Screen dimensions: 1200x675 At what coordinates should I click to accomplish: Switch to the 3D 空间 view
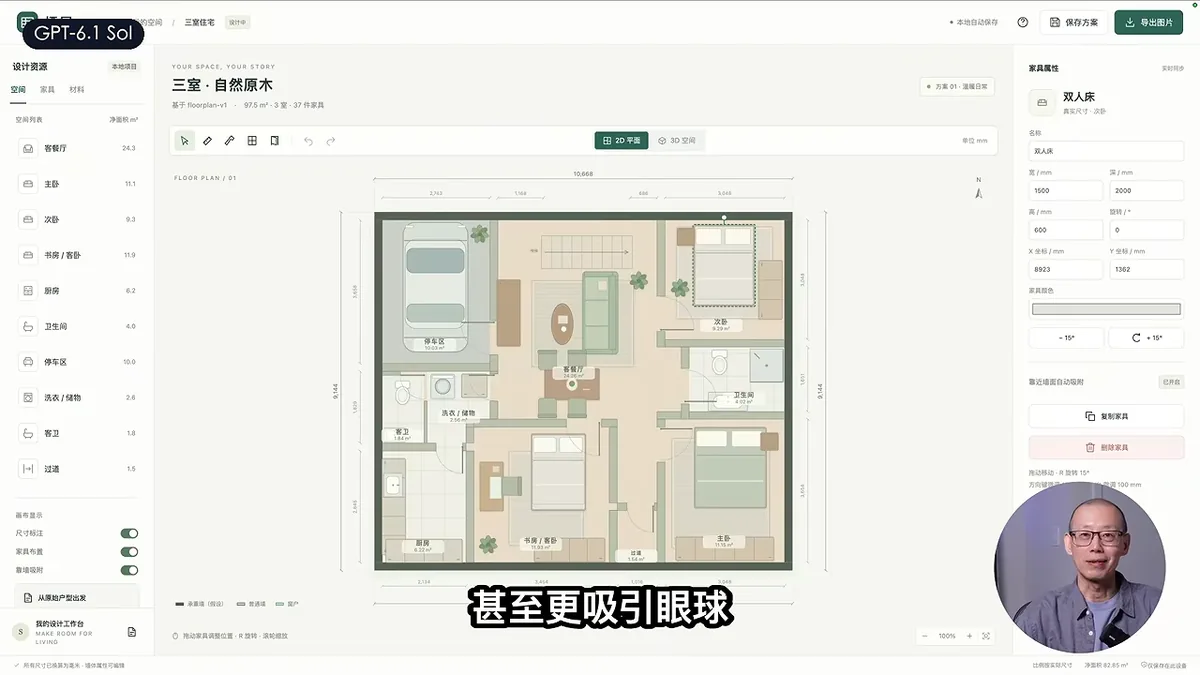coord(677,141)
